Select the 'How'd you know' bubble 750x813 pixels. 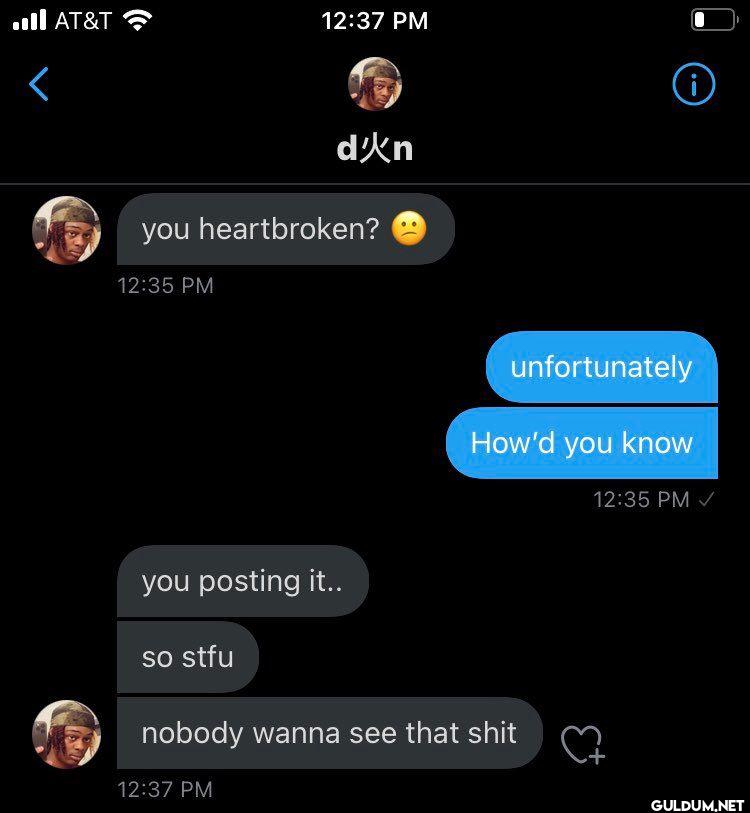point(581,443)
